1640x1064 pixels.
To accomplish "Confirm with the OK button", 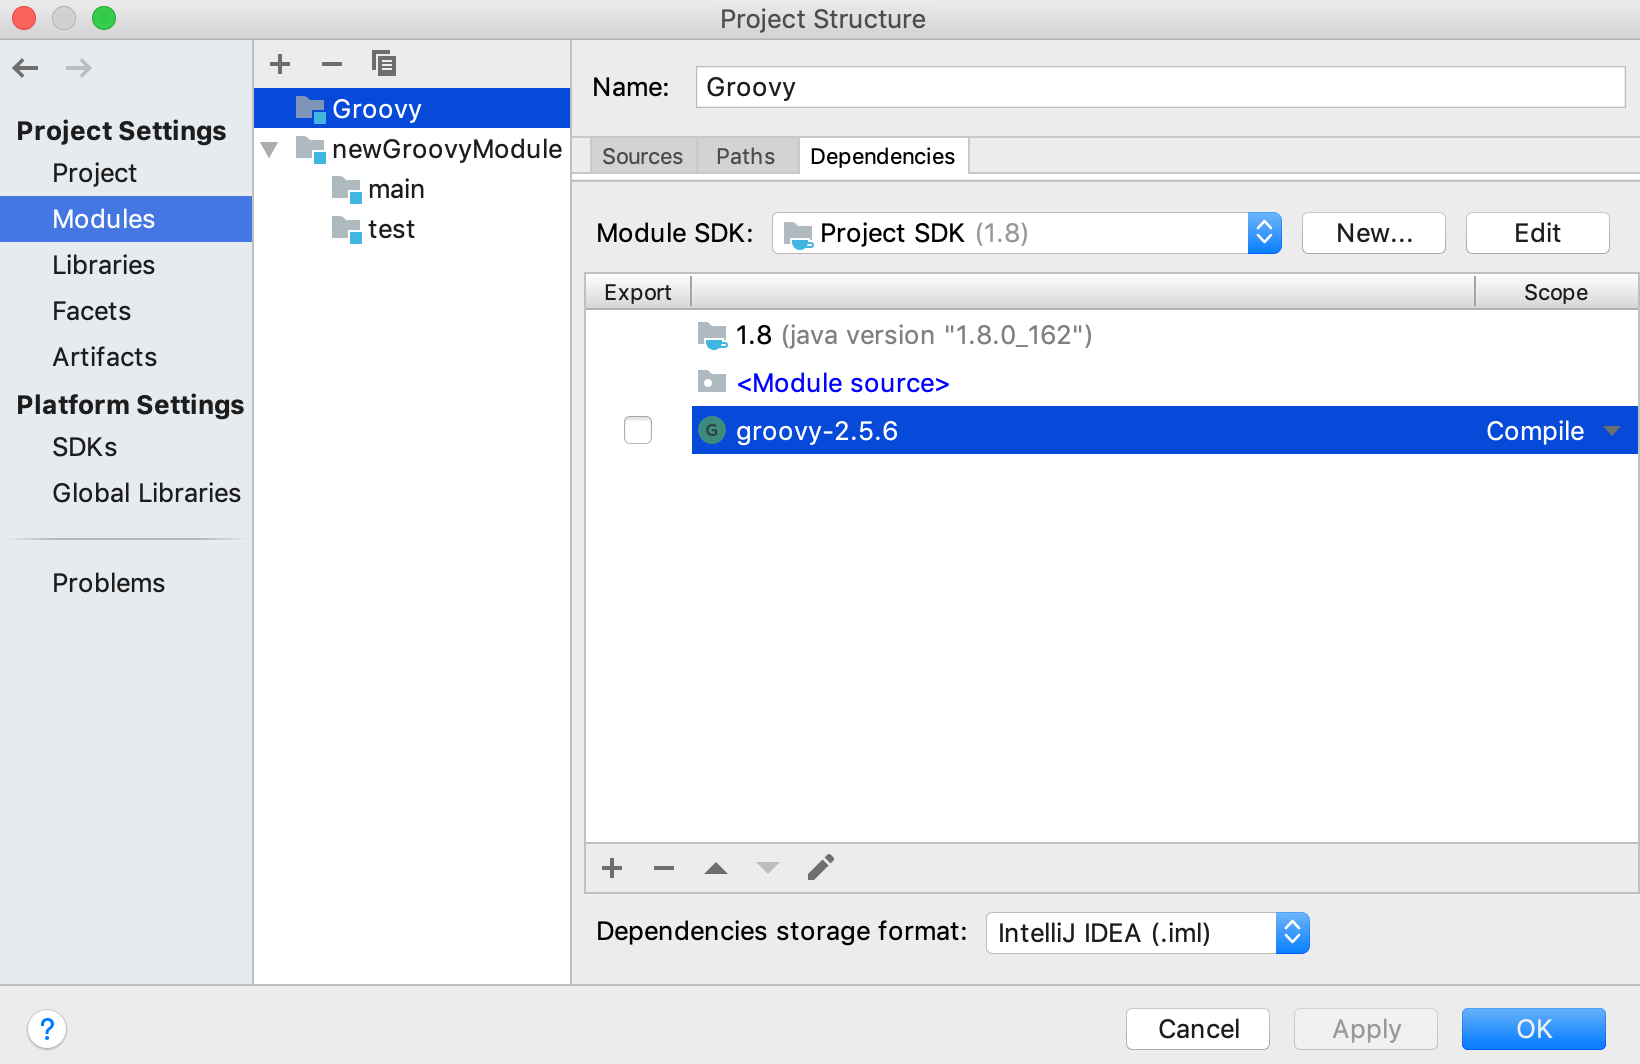I will 1534,1029.
